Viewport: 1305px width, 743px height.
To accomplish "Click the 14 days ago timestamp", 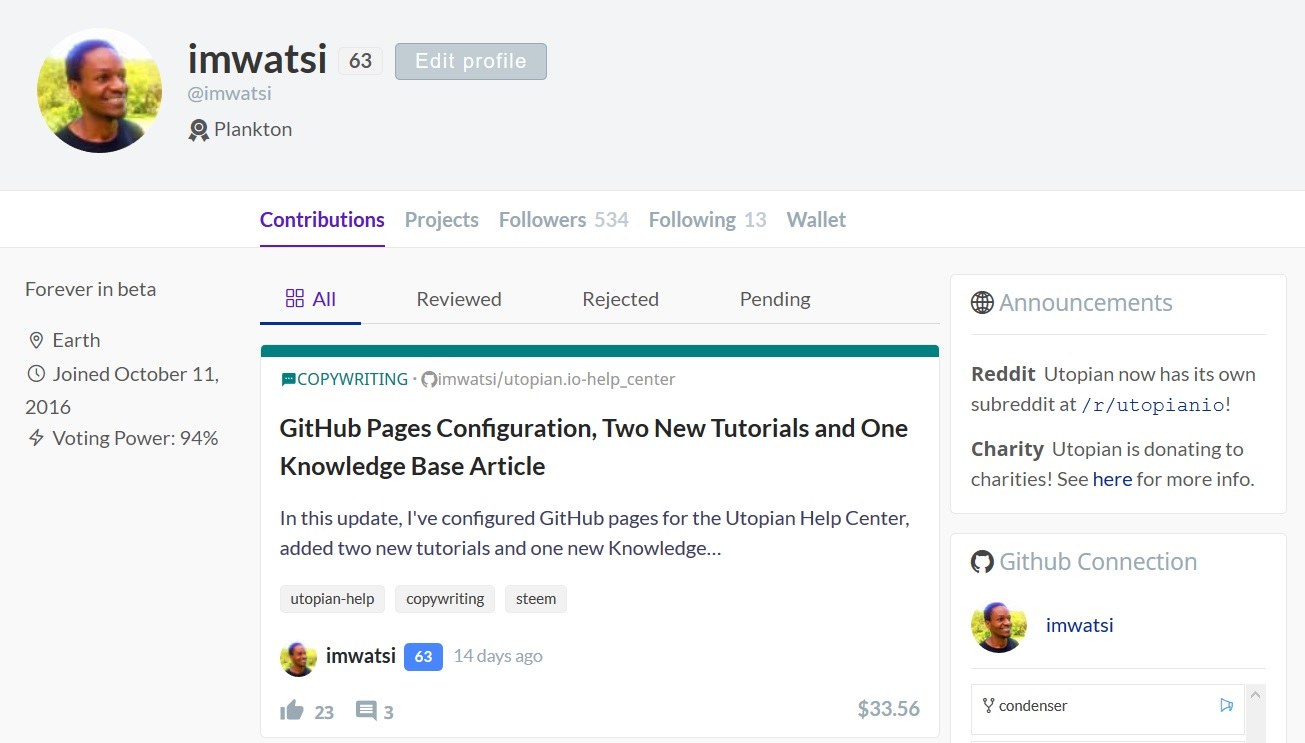I will tap(498, 656).
